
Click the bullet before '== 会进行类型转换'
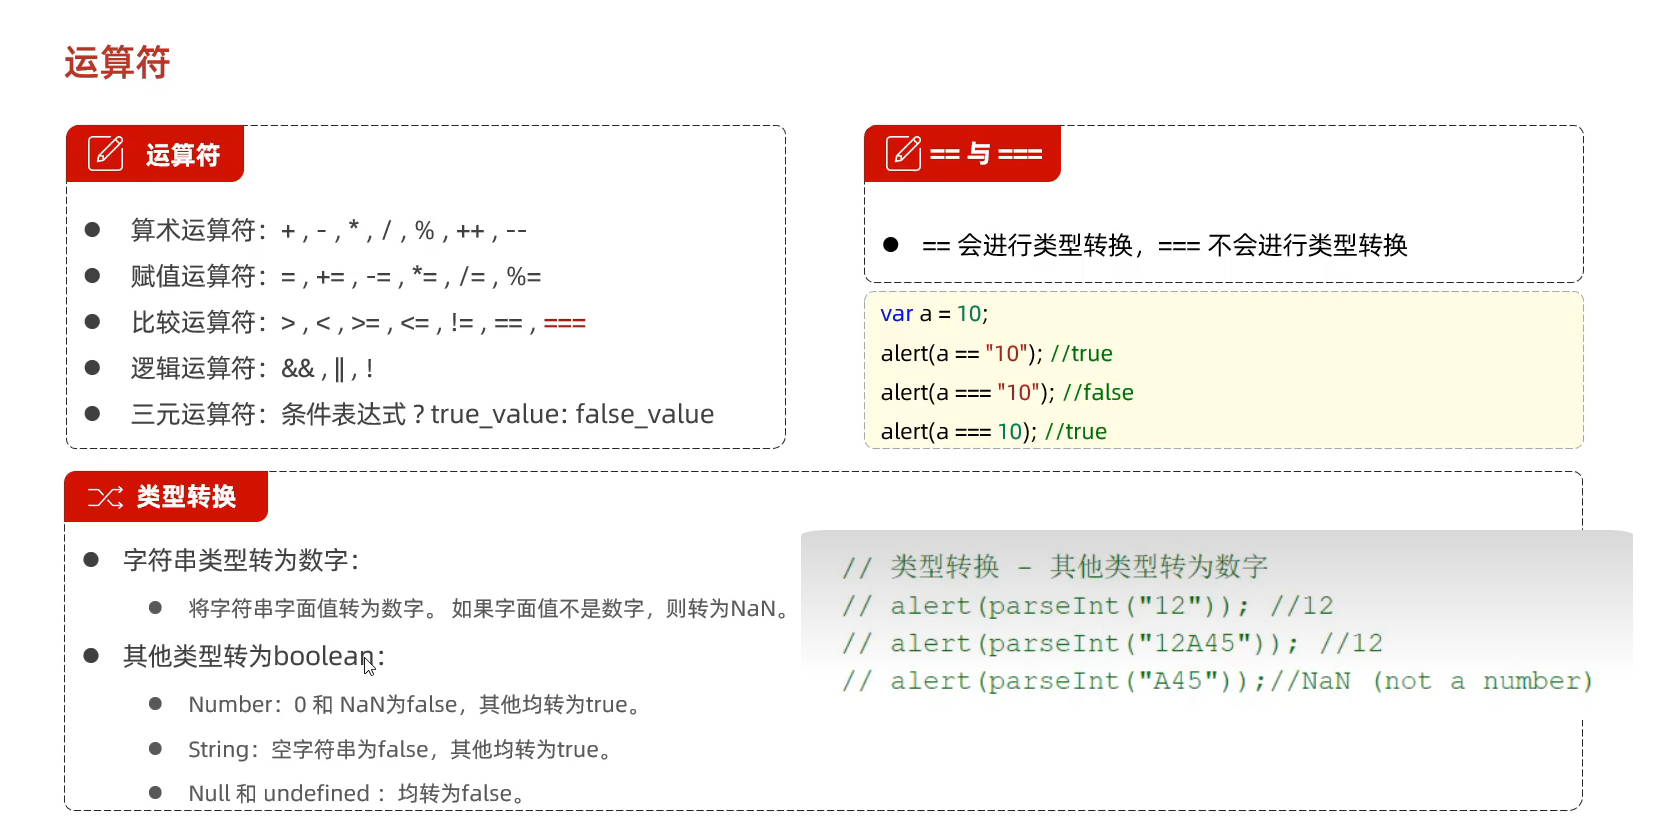pyautogui.click(x=890, y=245)
